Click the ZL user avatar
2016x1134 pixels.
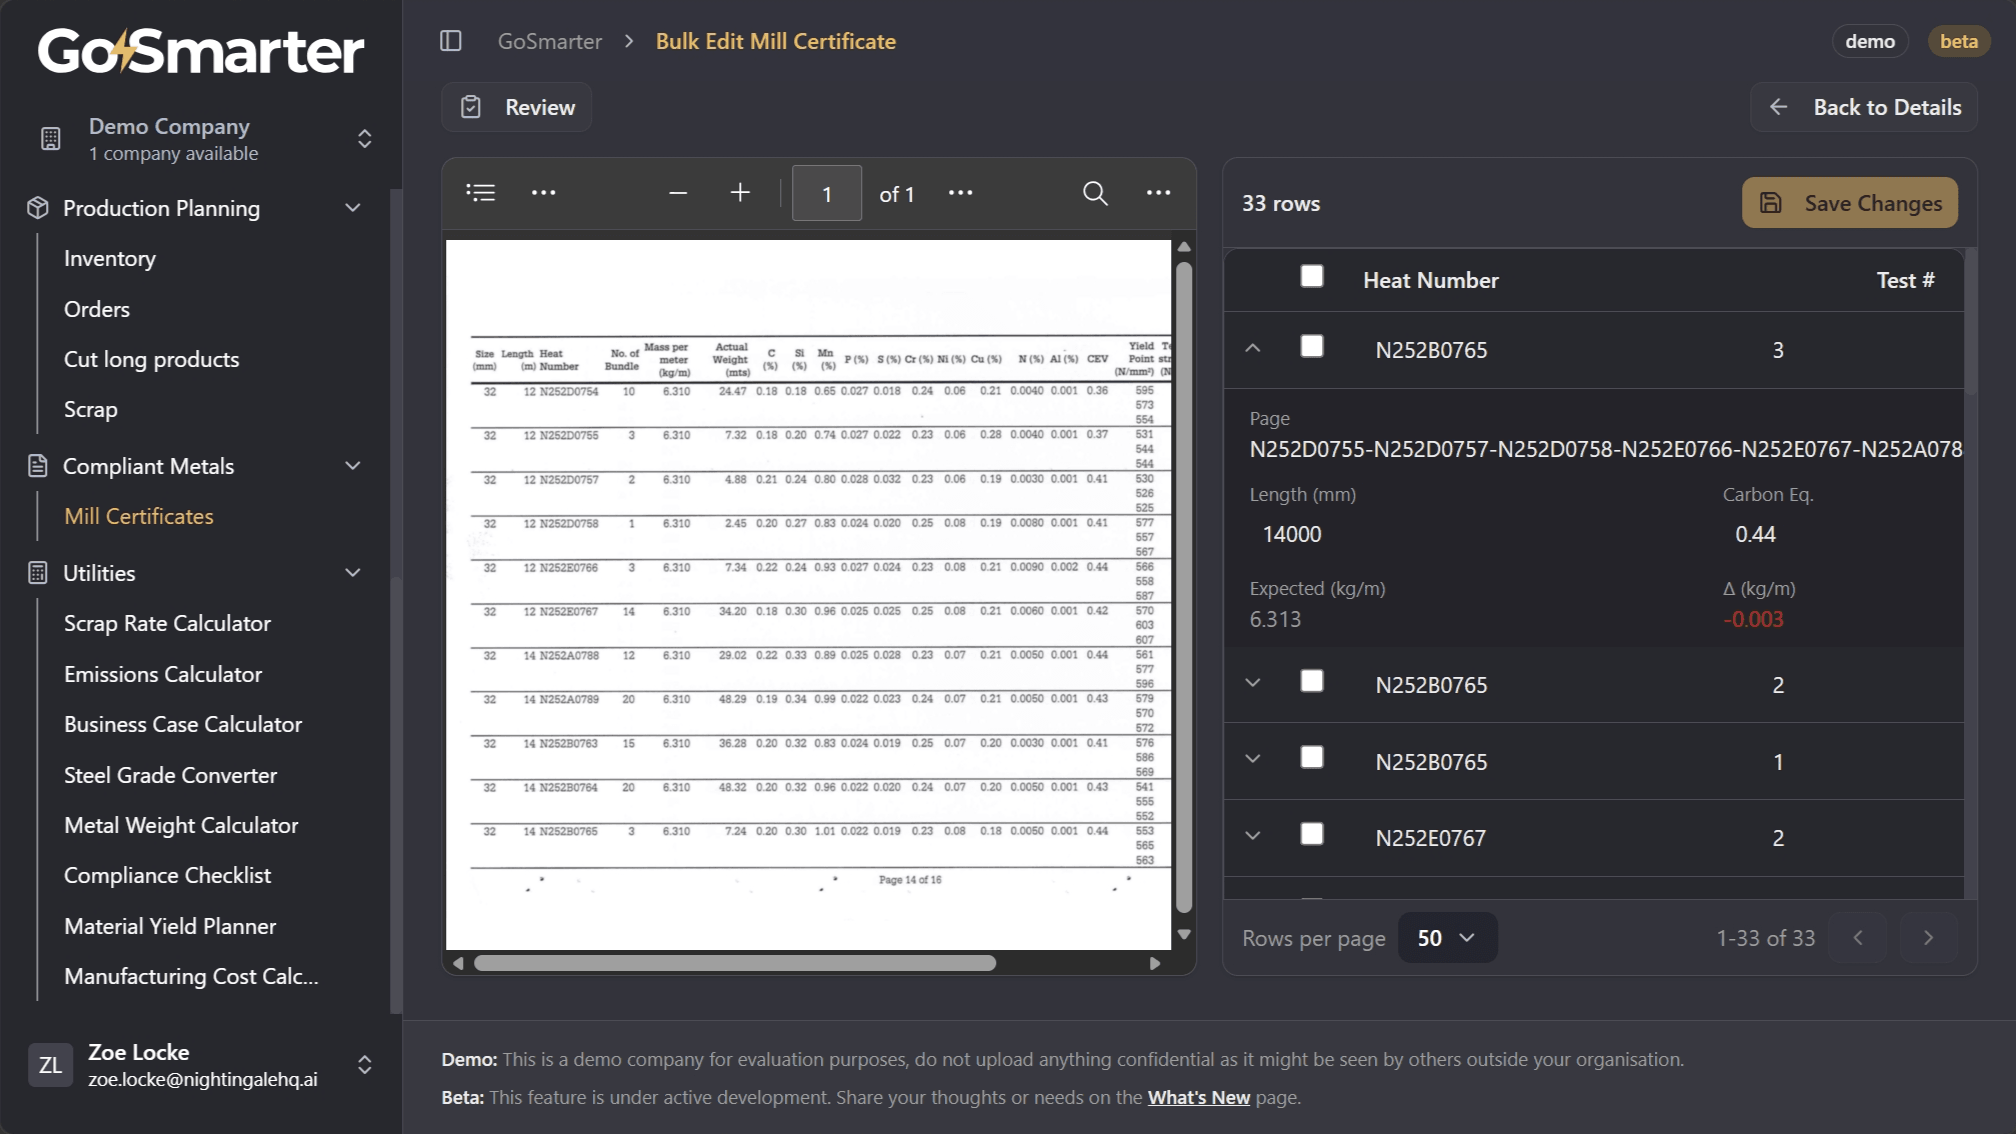coord(50,1065)
